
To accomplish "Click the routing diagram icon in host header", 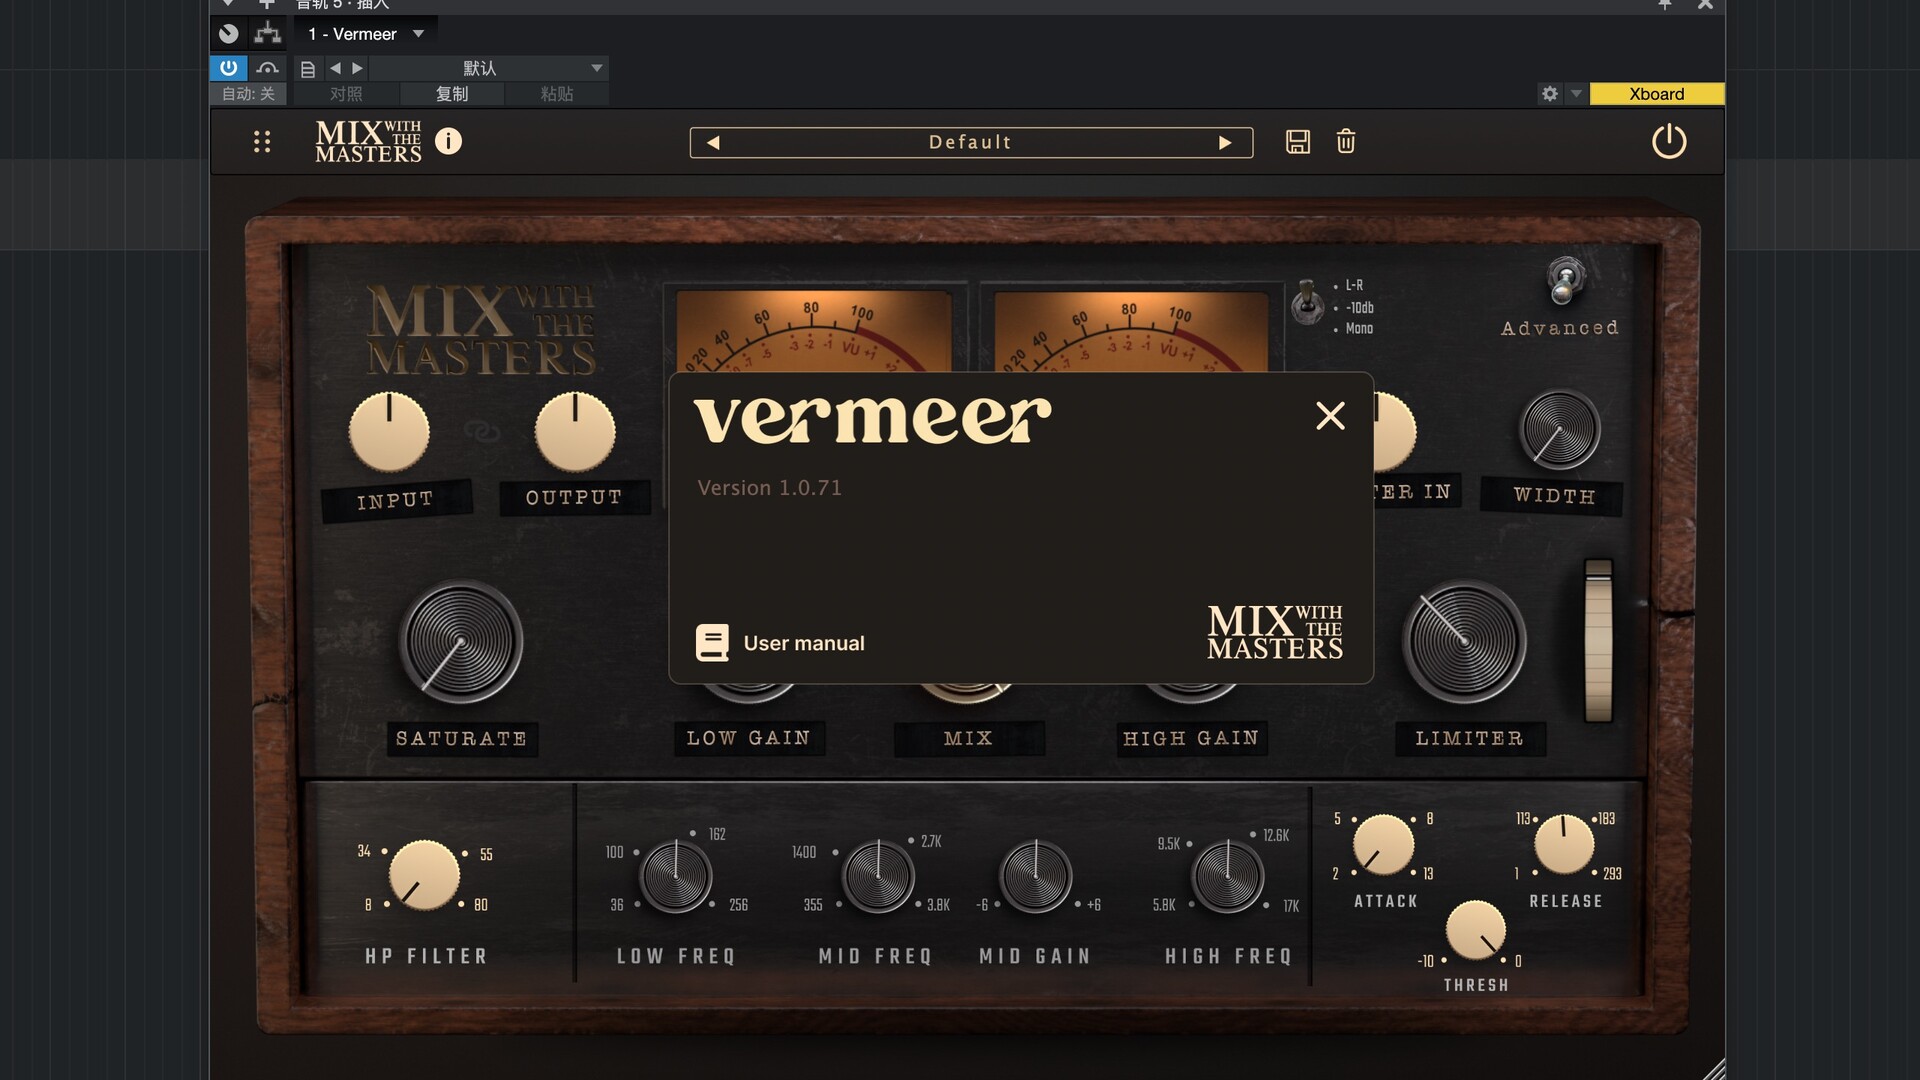I will 267,34.
